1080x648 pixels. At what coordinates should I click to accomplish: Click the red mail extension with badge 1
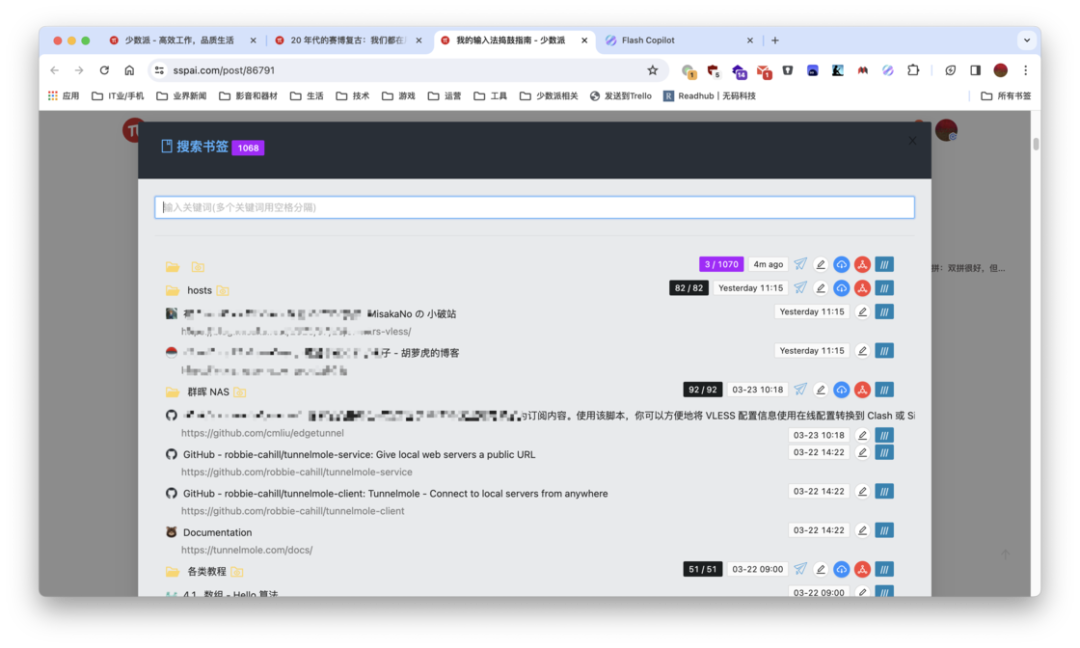click(x=763, y=71)
